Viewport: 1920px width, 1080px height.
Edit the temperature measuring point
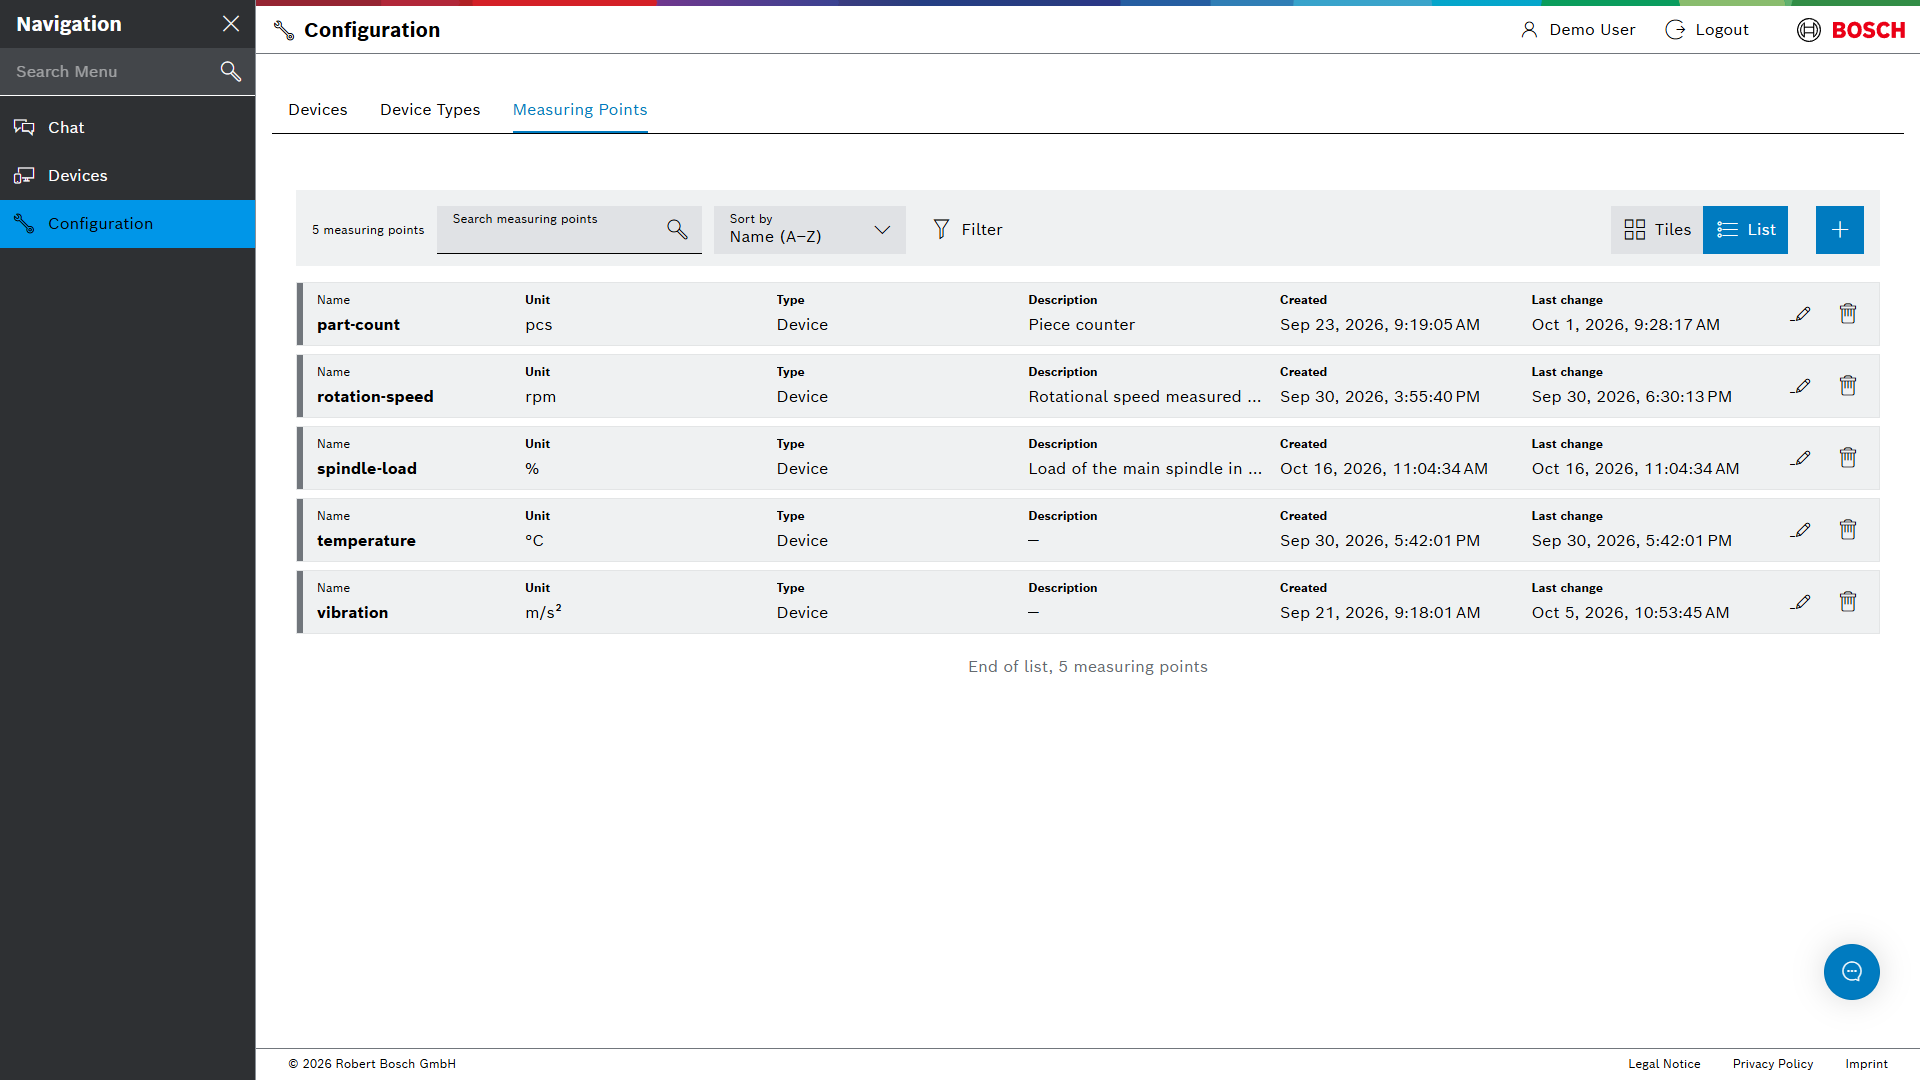(1800, 530)
